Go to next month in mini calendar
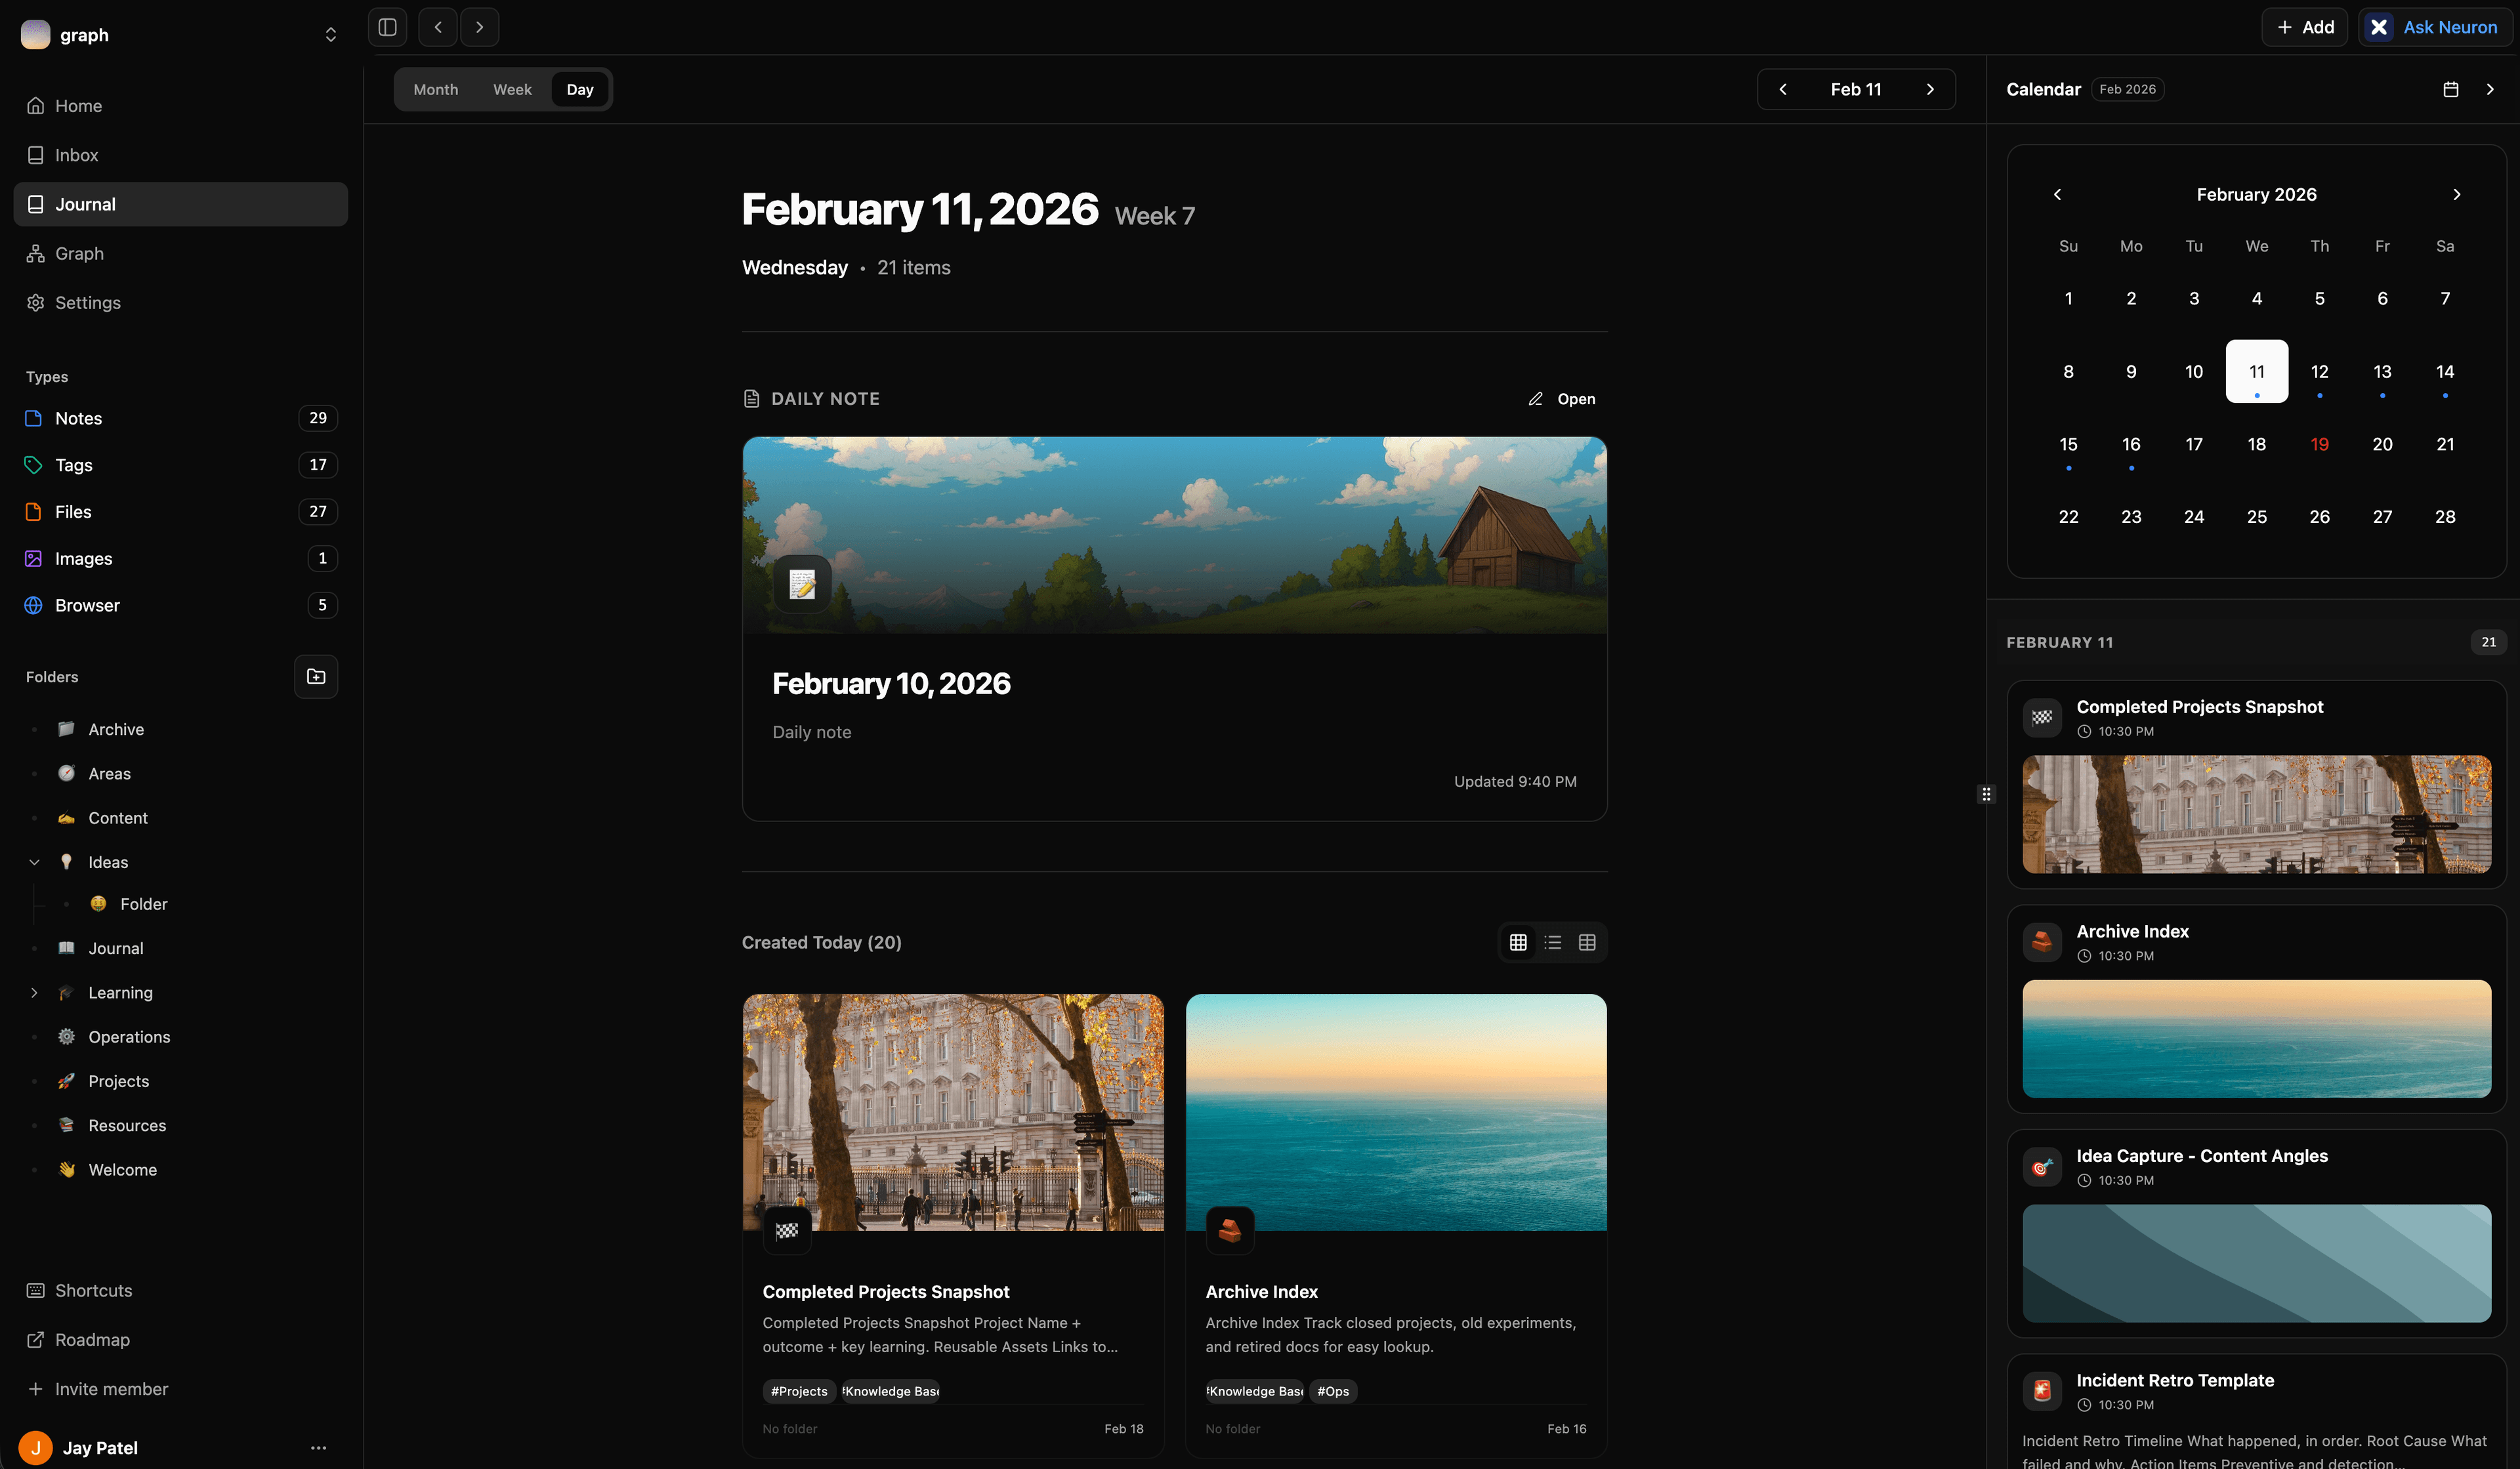This screenshot has height=1469, width=2520. pos(2456,194)
